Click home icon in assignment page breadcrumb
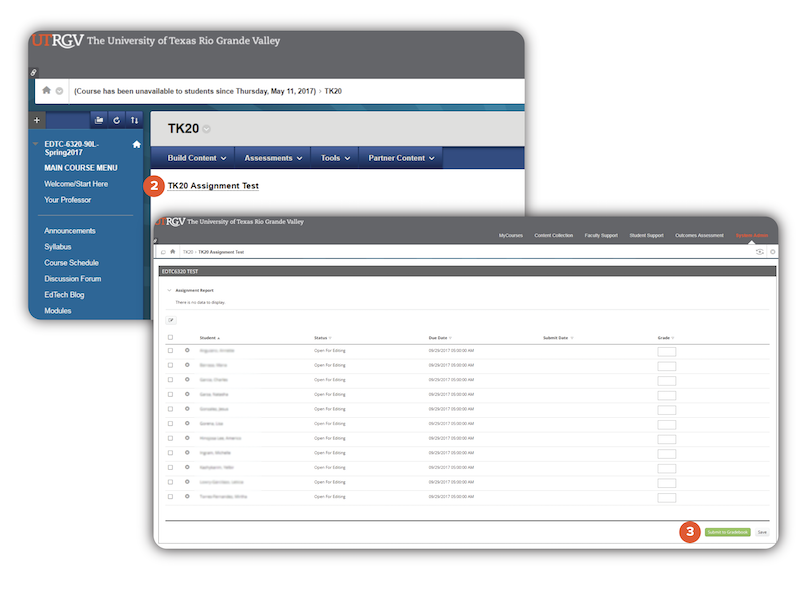The height and width of the screenshot is (591, 800). [172, 252]
